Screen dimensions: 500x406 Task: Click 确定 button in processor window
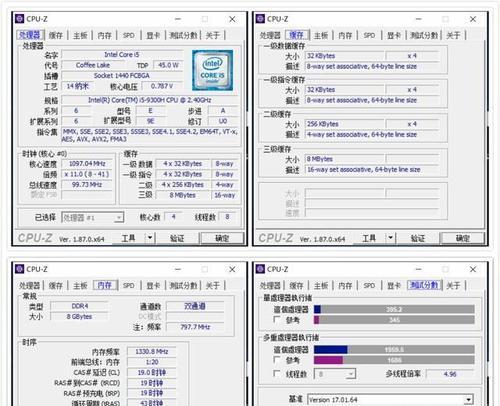[222, 238]
